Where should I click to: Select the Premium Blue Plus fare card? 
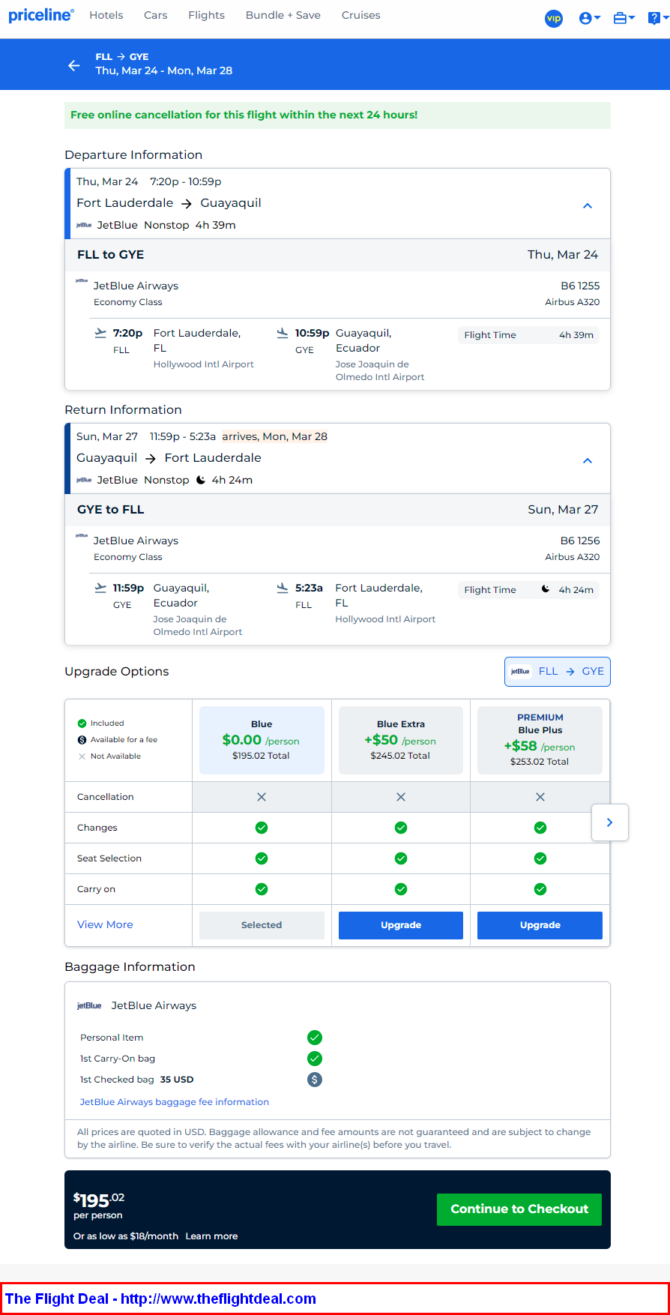pos(540,741)
